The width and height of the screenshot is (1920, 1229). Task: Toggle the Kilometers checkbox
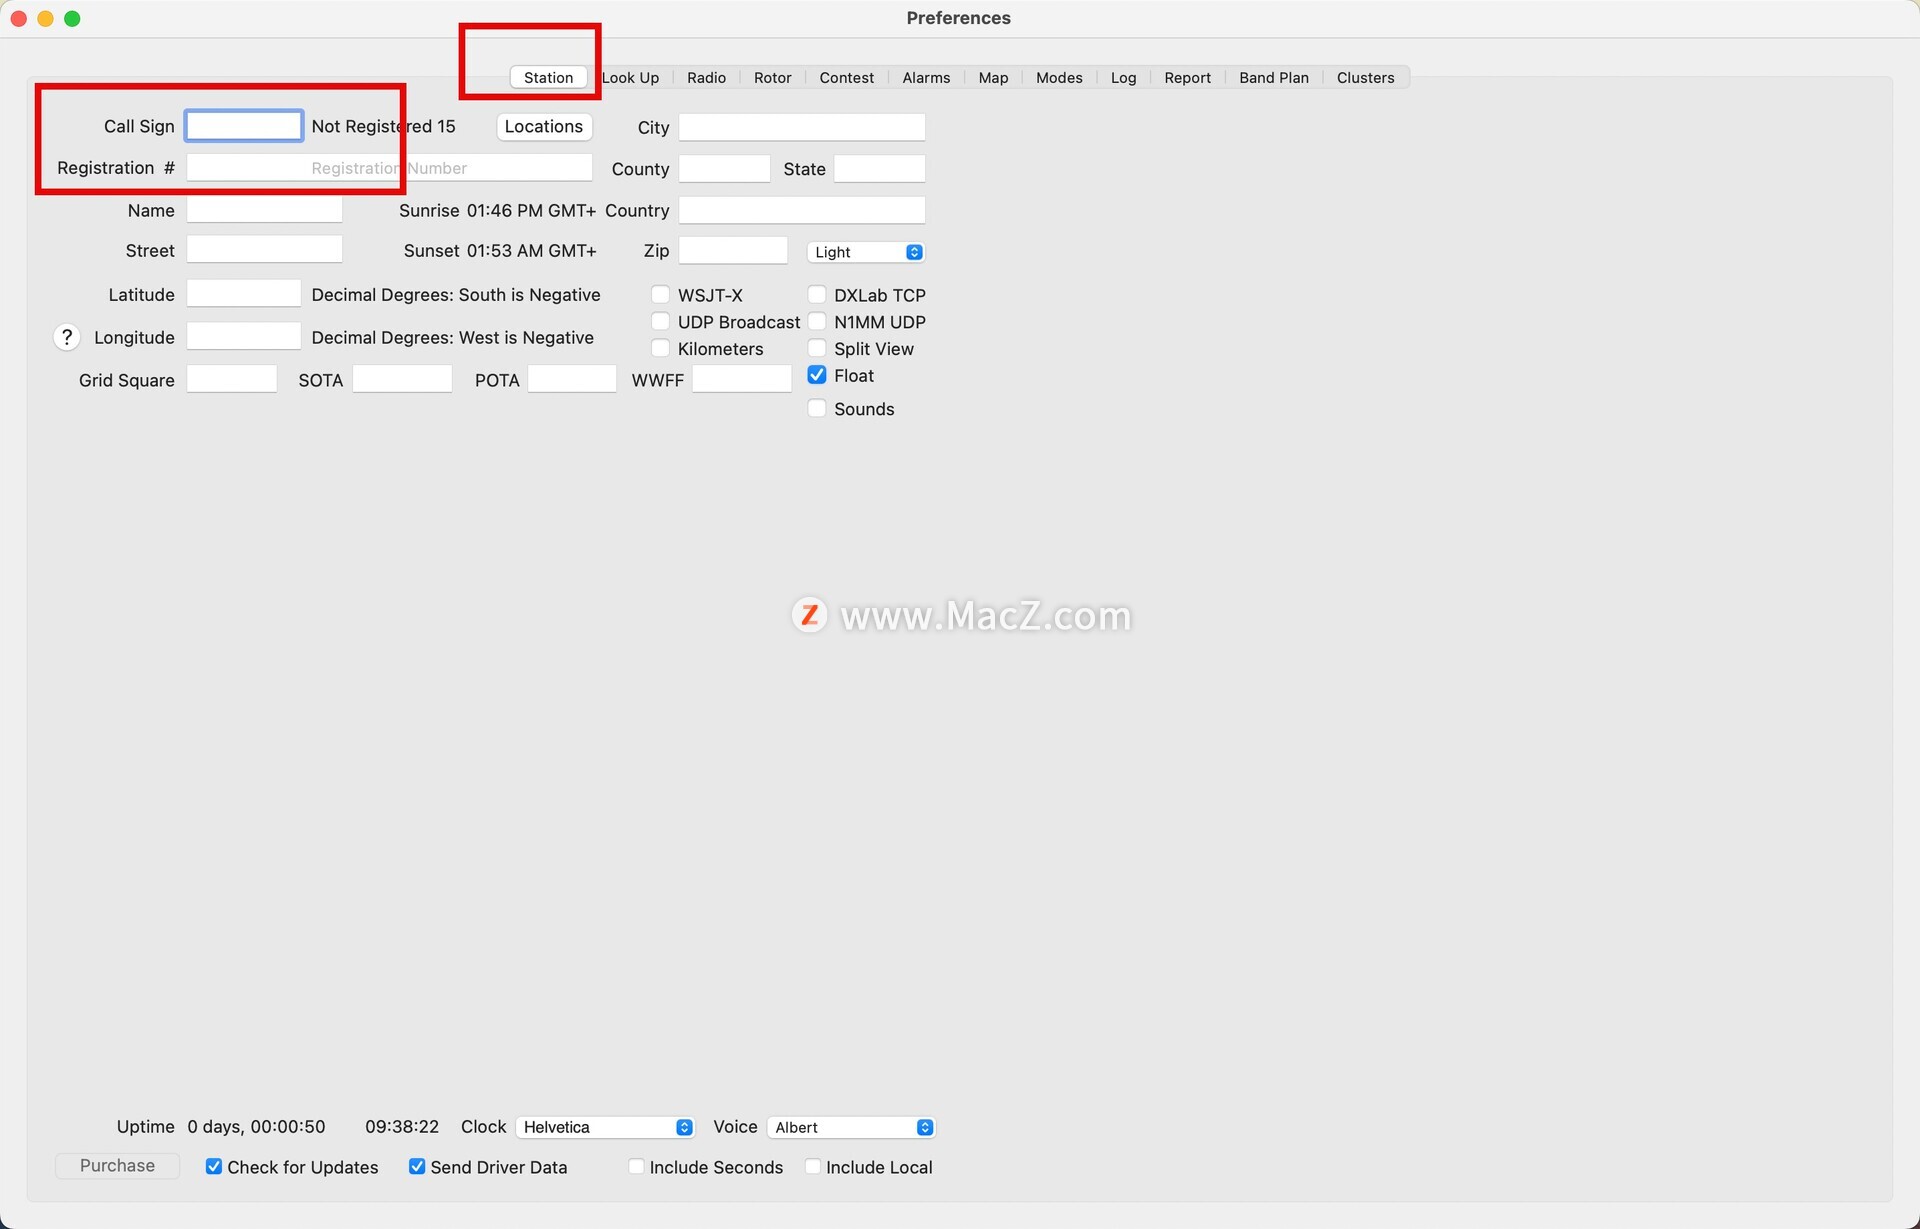tap(660, 348)
